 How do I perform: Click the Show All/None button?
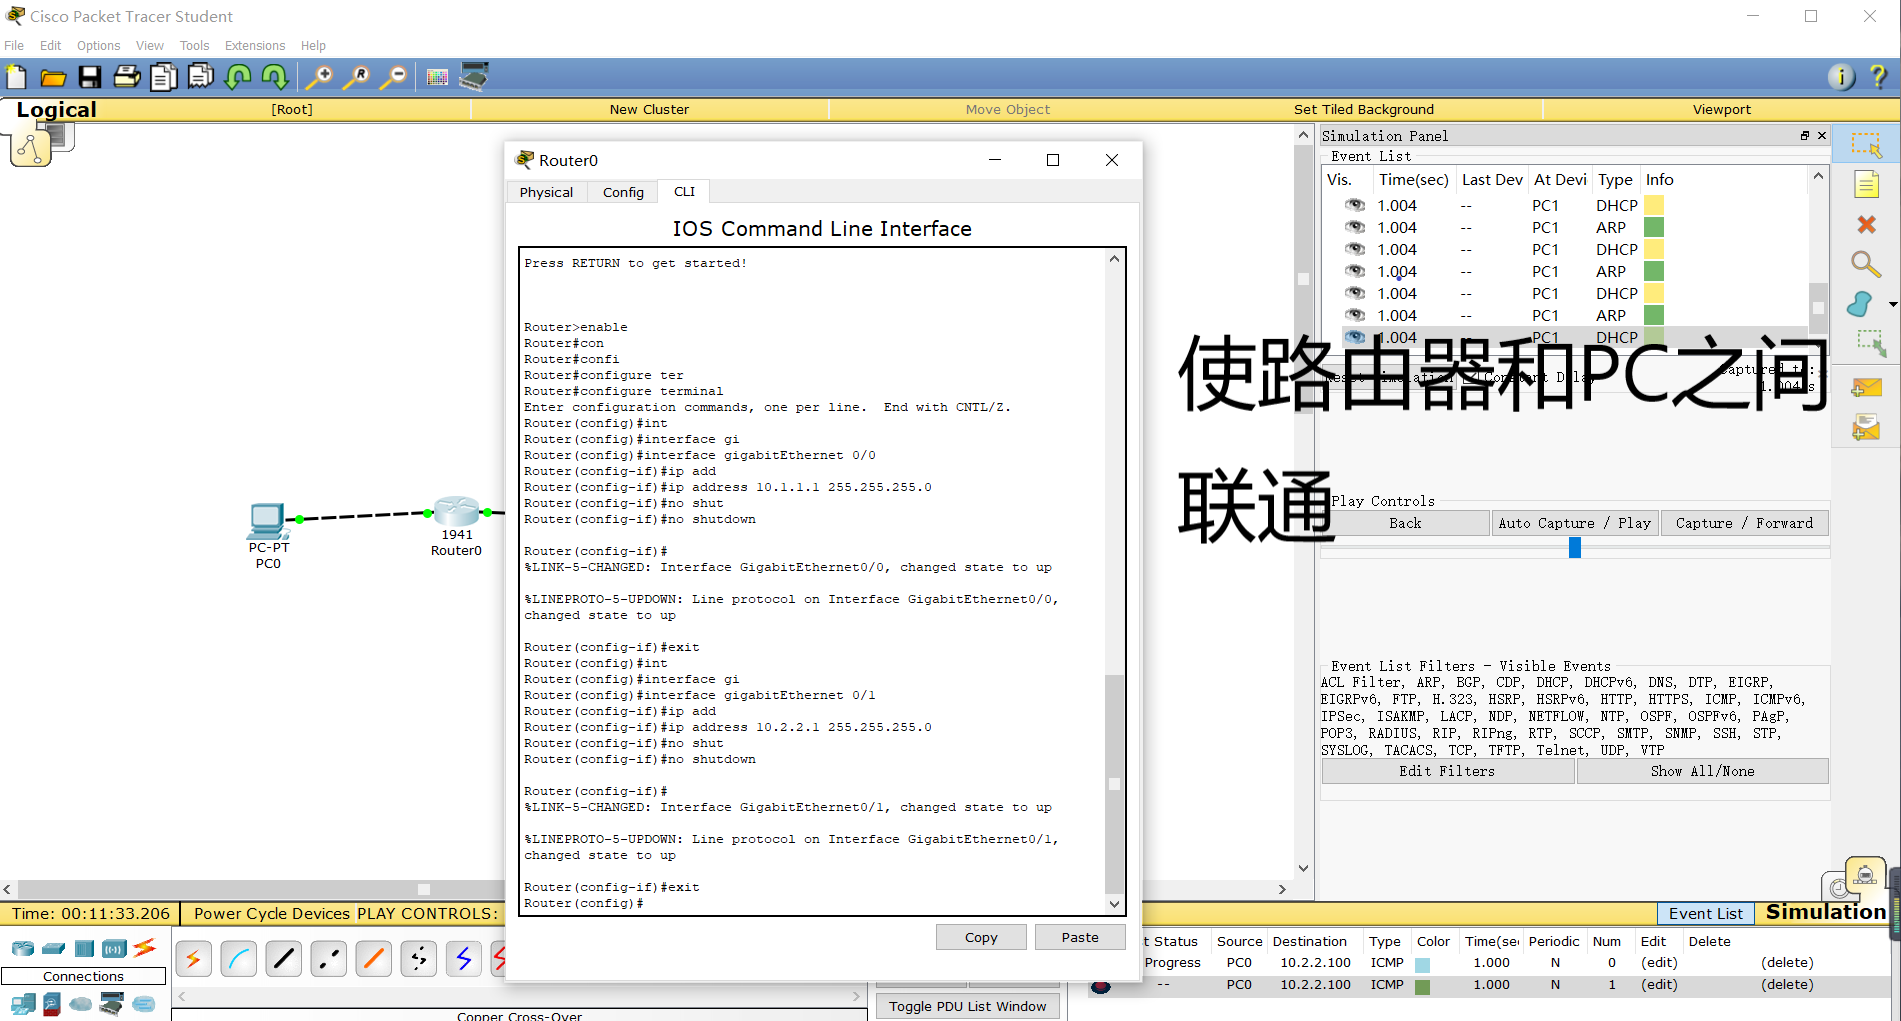[1702, 771]
